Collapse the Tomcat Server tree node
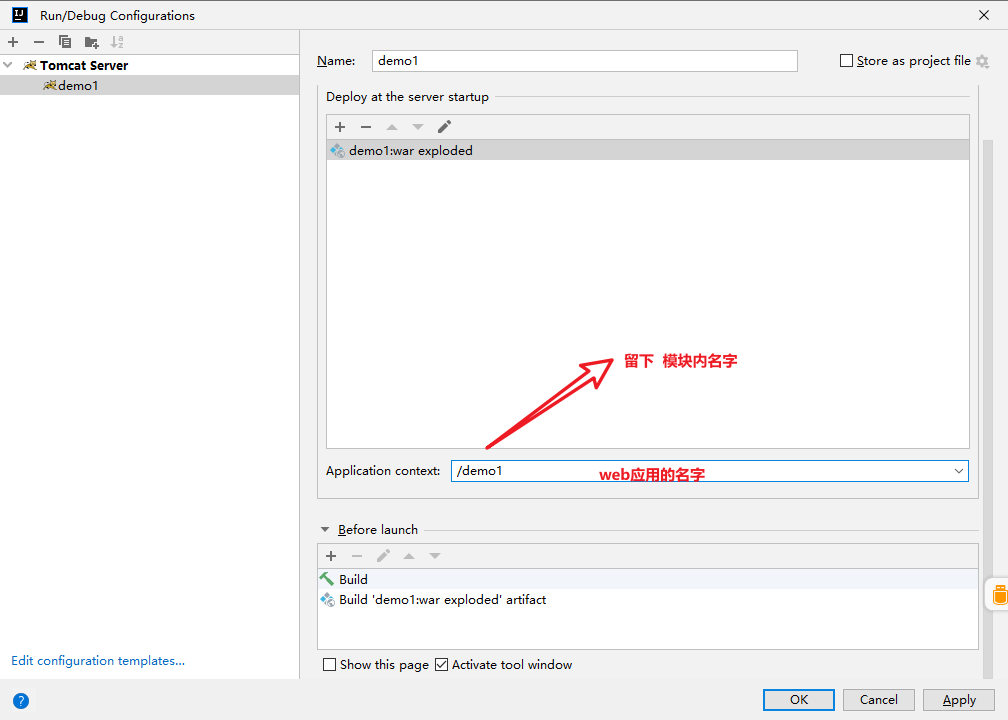 click(8, 65)
